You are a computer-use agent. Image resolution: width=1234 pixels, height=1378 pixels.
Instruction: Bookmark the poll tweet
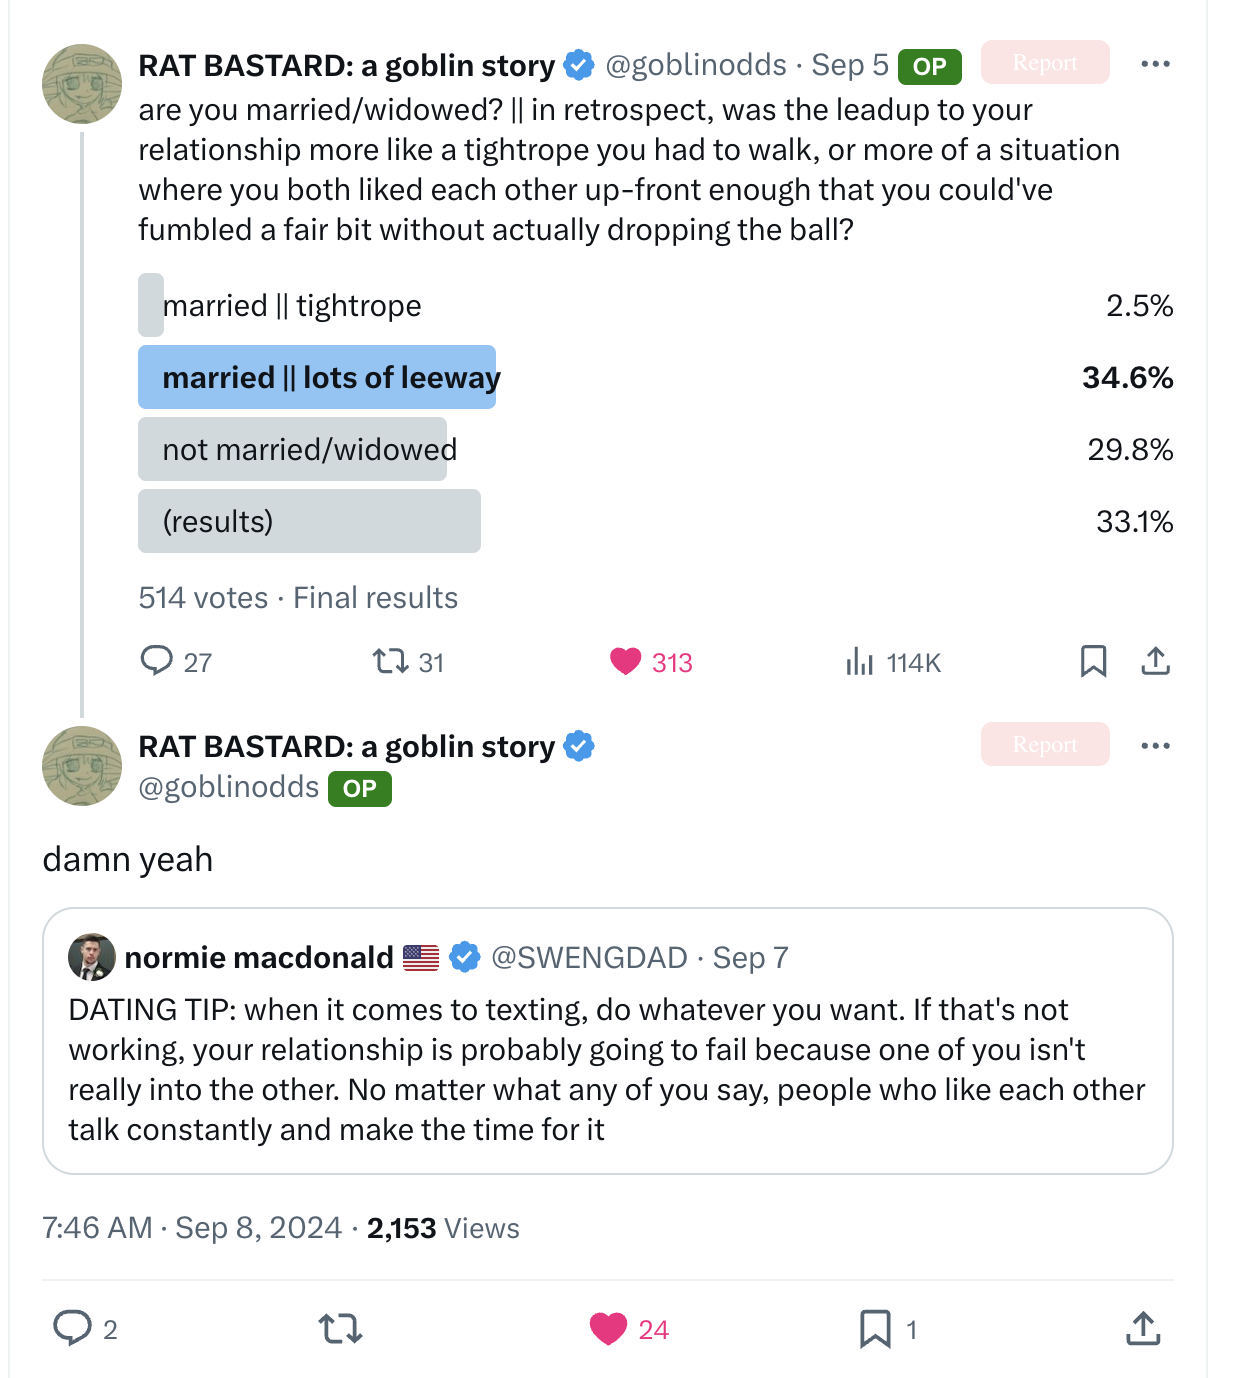[1093, 661]
